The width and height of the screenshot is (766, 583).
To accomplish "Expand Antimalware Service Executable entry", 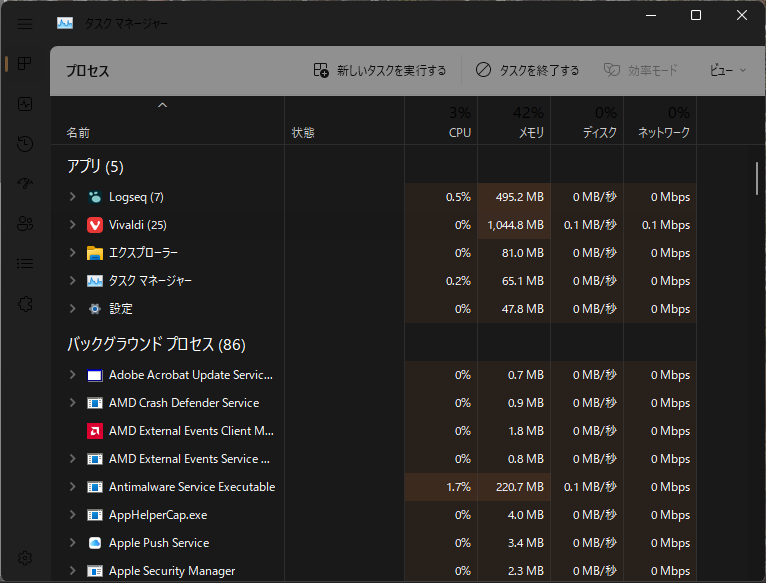I will 72,486.
